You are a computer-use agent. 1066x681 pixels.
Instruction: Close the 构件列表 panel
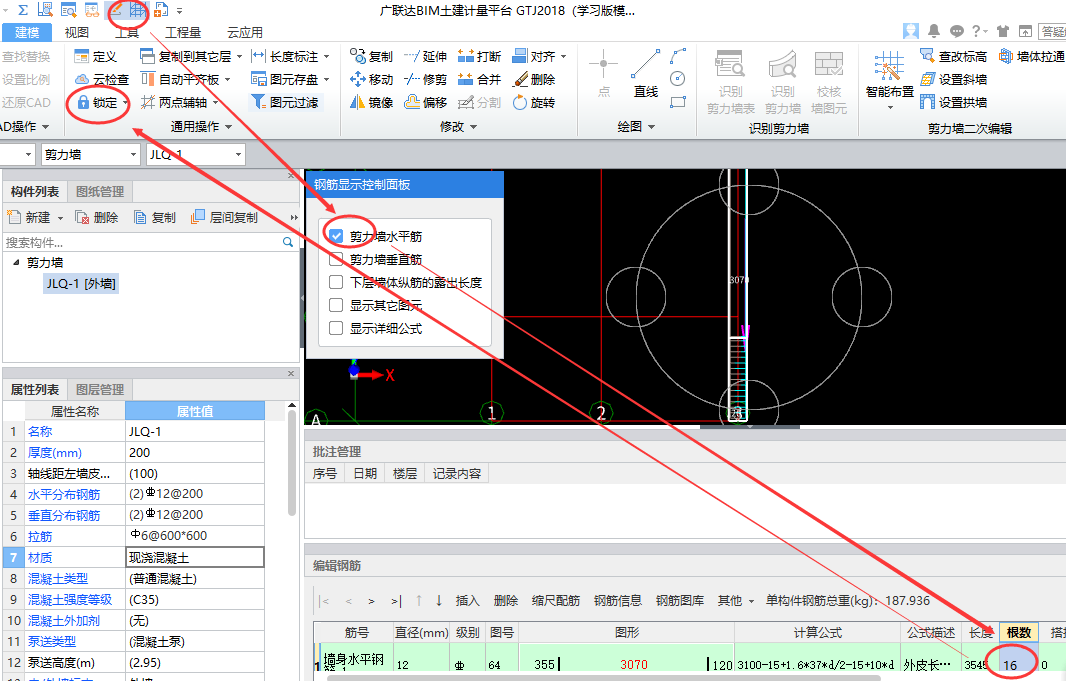tap(291, 175)
